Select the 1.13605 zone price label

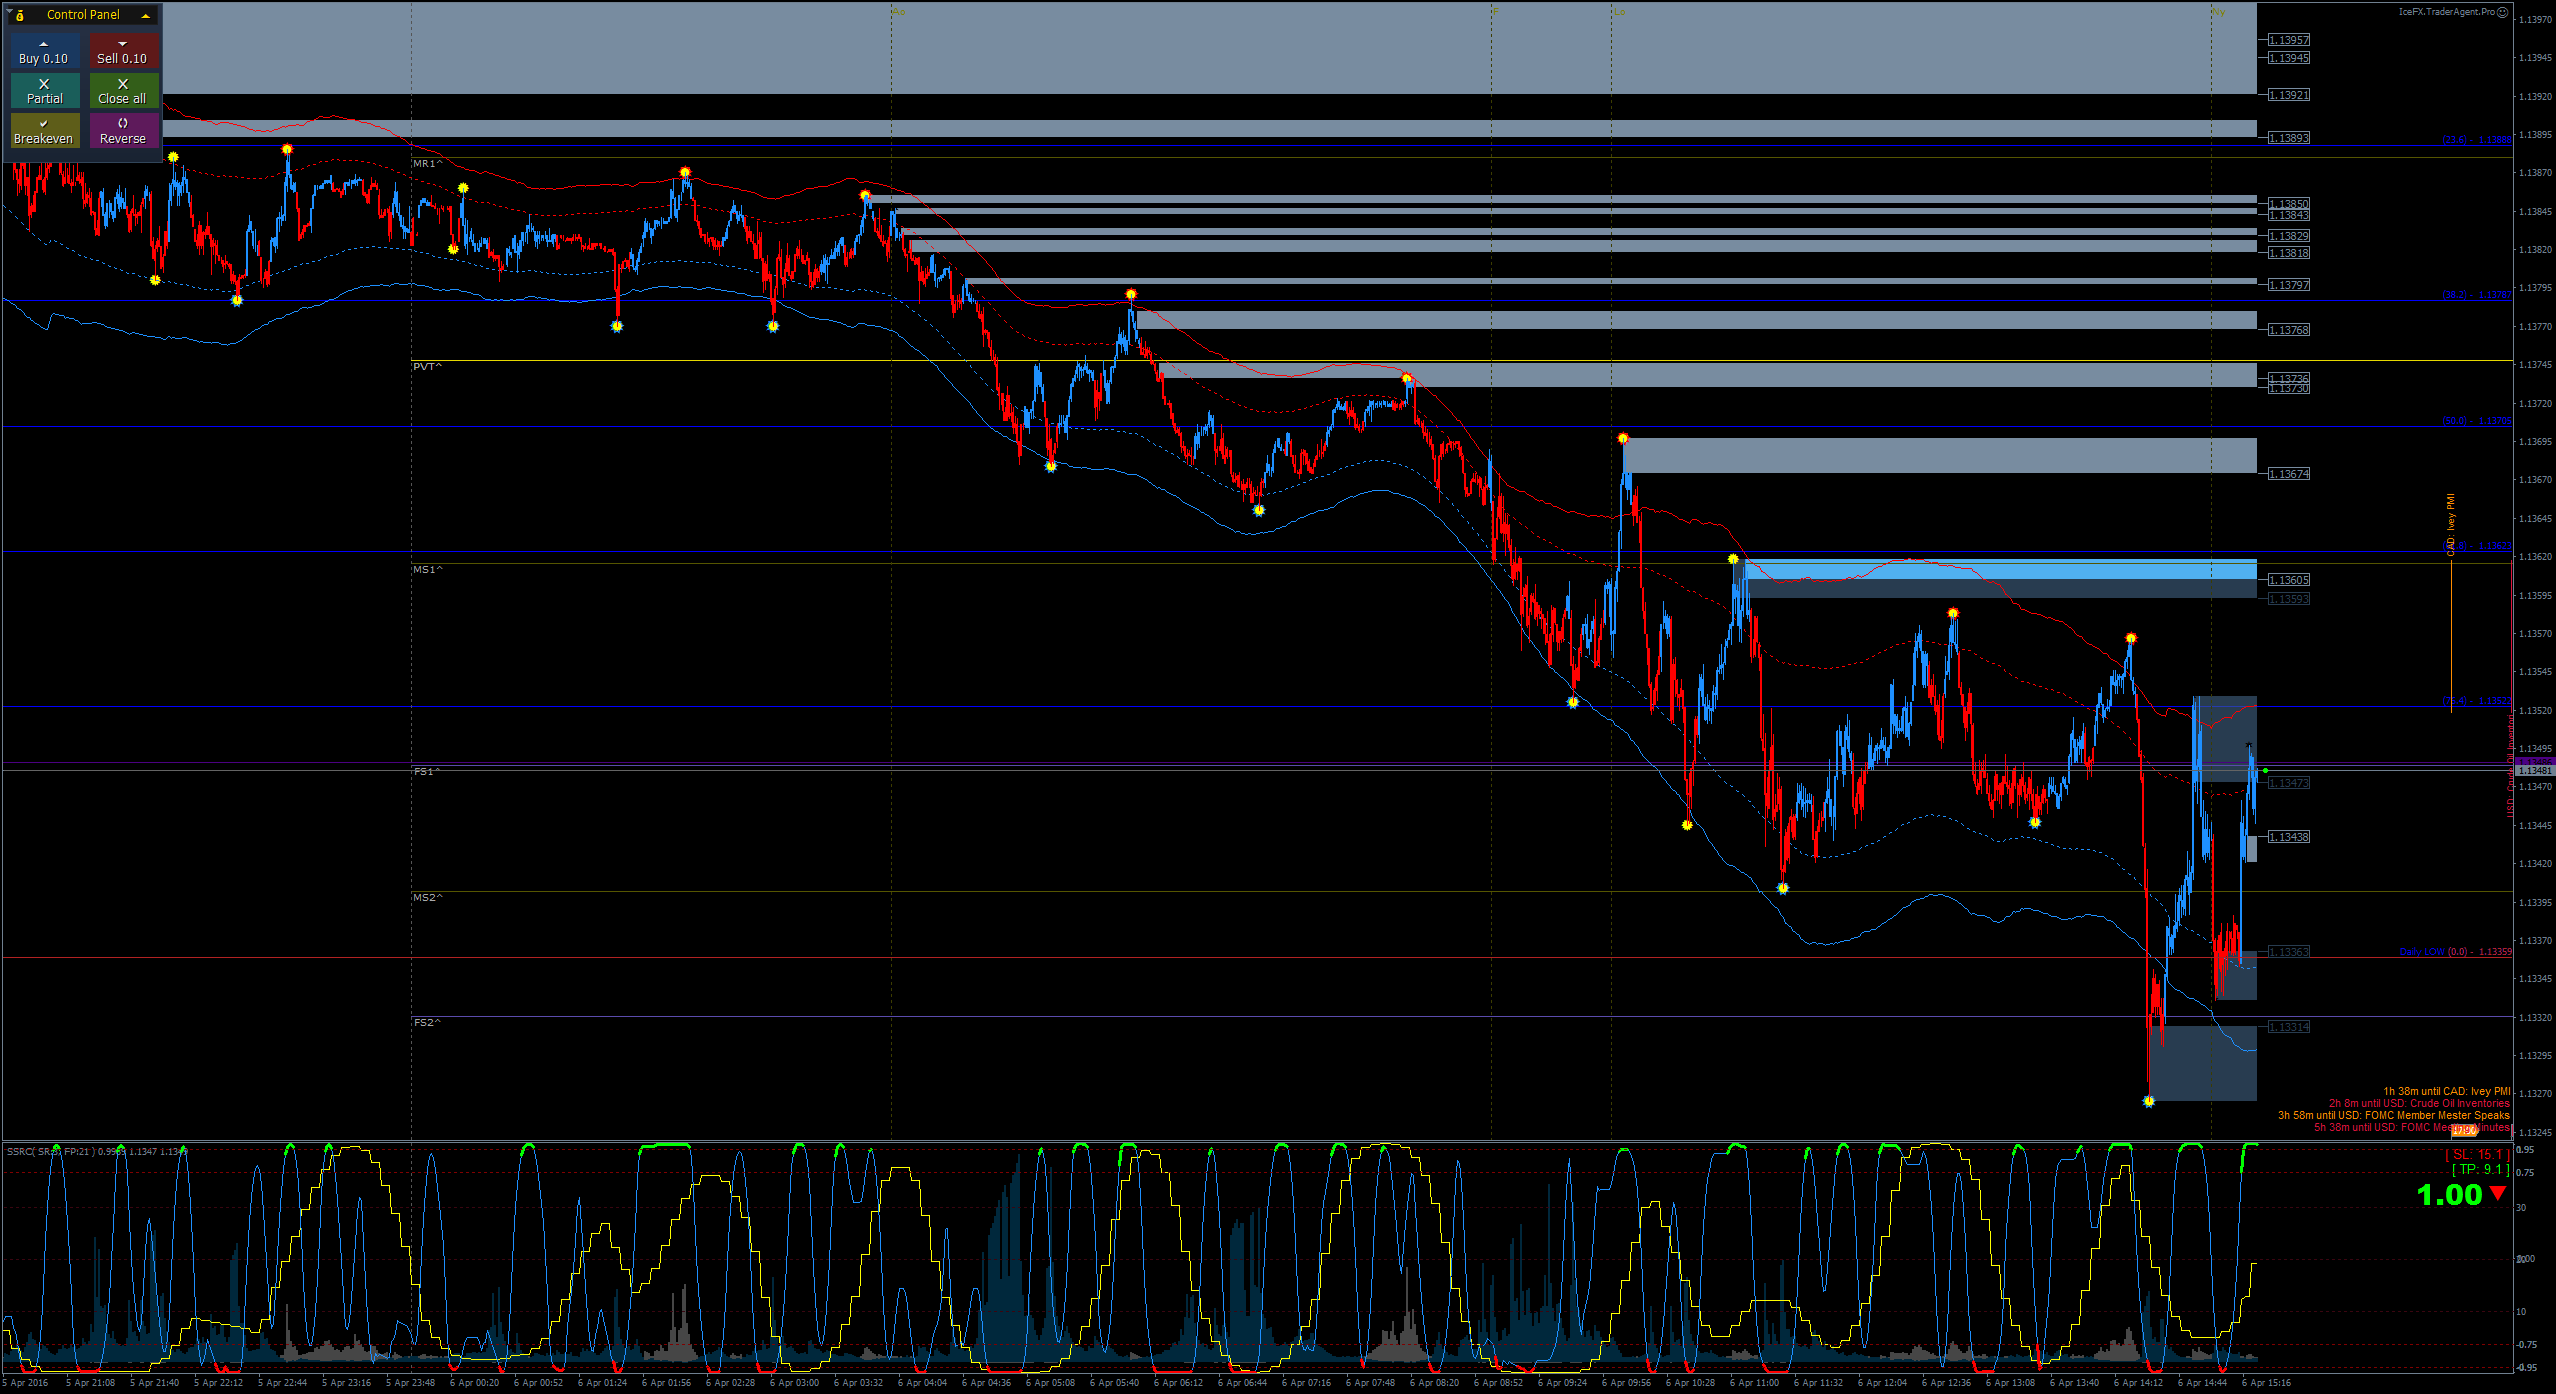[x=2288, y=580]
